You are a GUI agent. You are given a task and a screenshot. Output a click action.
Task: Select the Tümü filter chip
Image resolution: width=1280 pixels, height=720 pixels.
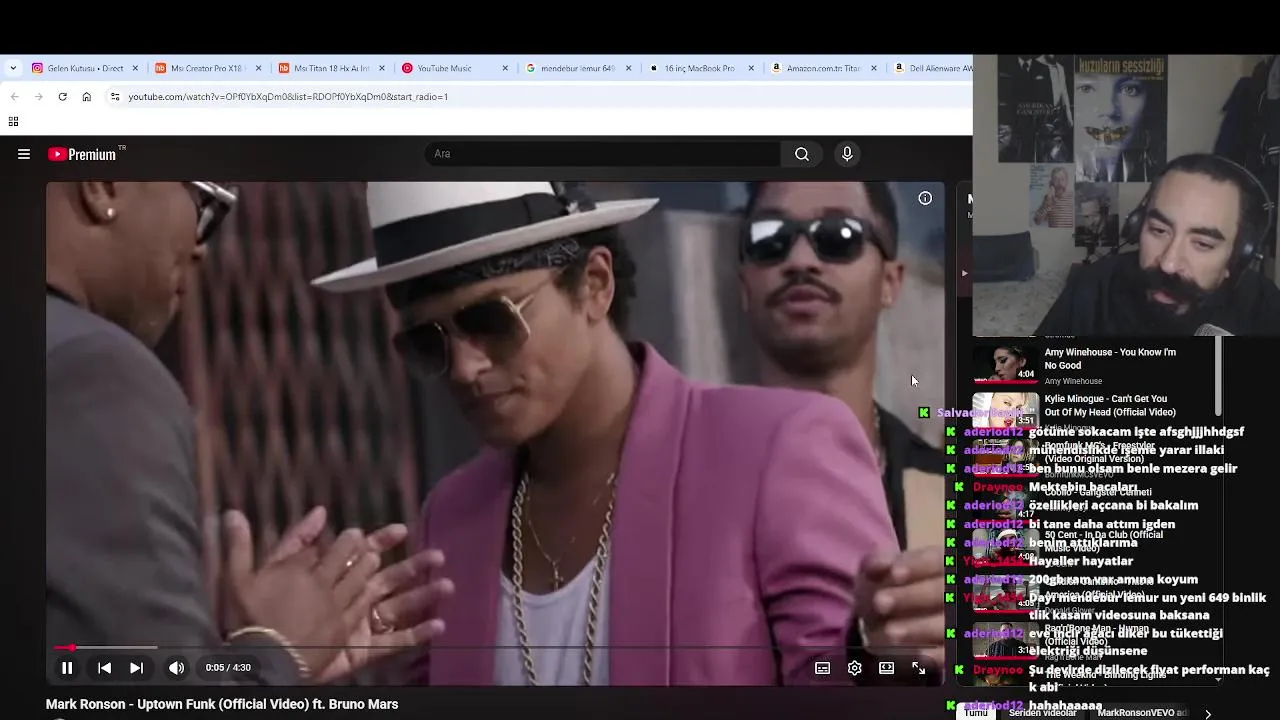tap(976, 713)
